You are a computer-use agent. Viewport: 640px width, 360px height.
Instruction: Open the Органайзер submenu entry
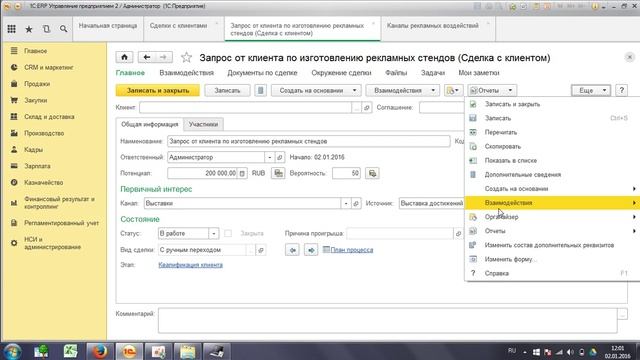(552, 217)
